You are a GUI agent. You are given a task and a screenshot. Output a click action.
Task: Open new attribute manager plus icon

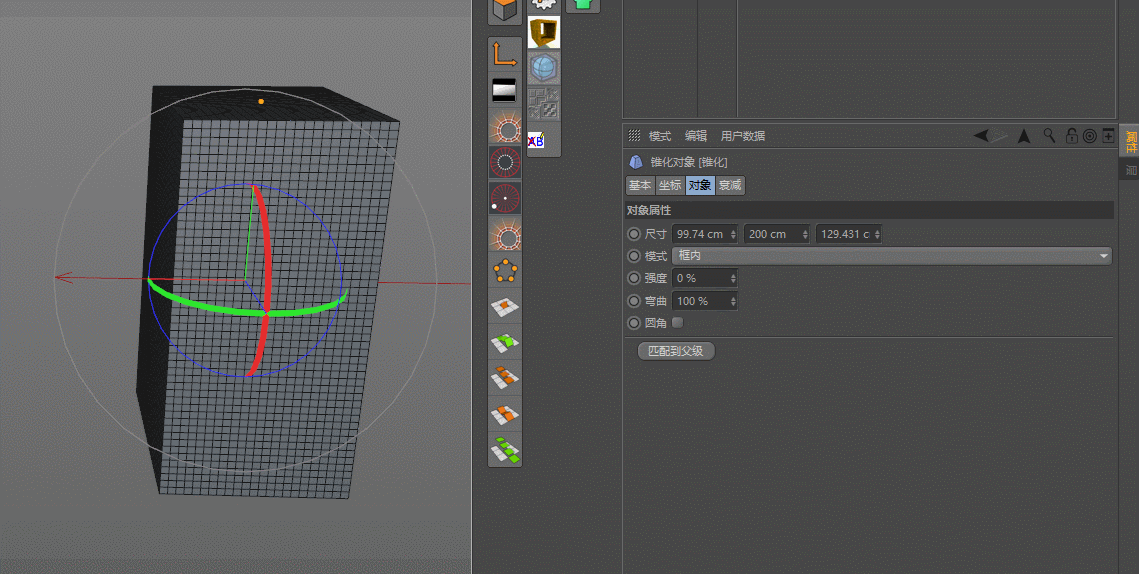pyautogui.click(x=1108, y=135)
